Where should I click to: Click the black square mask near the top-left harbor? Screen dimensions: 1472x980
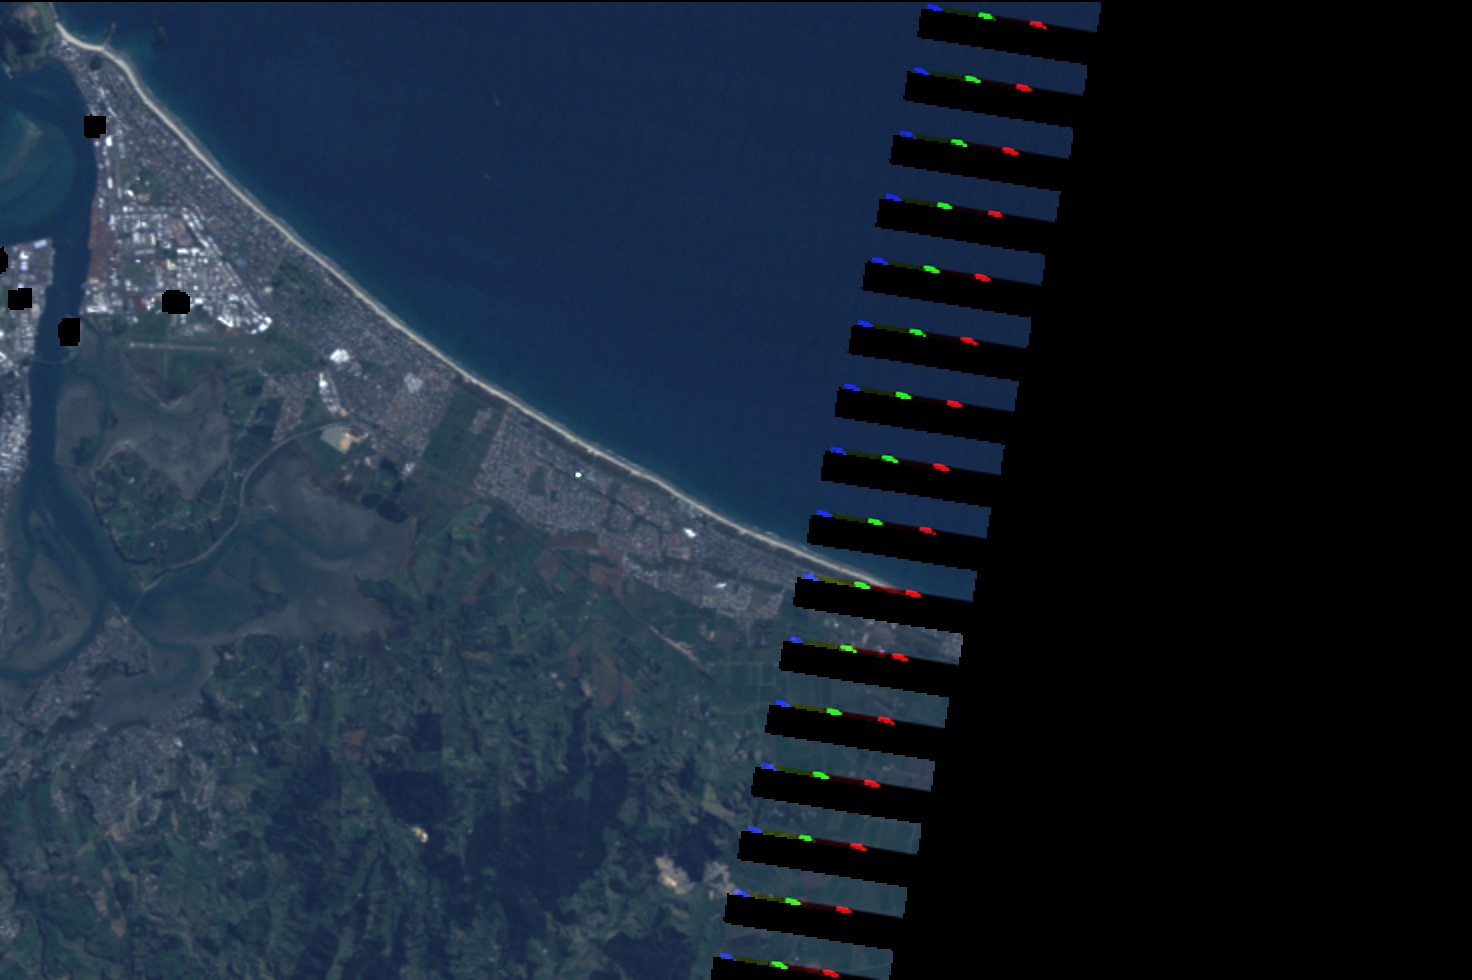pyautogui.click(x=95, y=126)
